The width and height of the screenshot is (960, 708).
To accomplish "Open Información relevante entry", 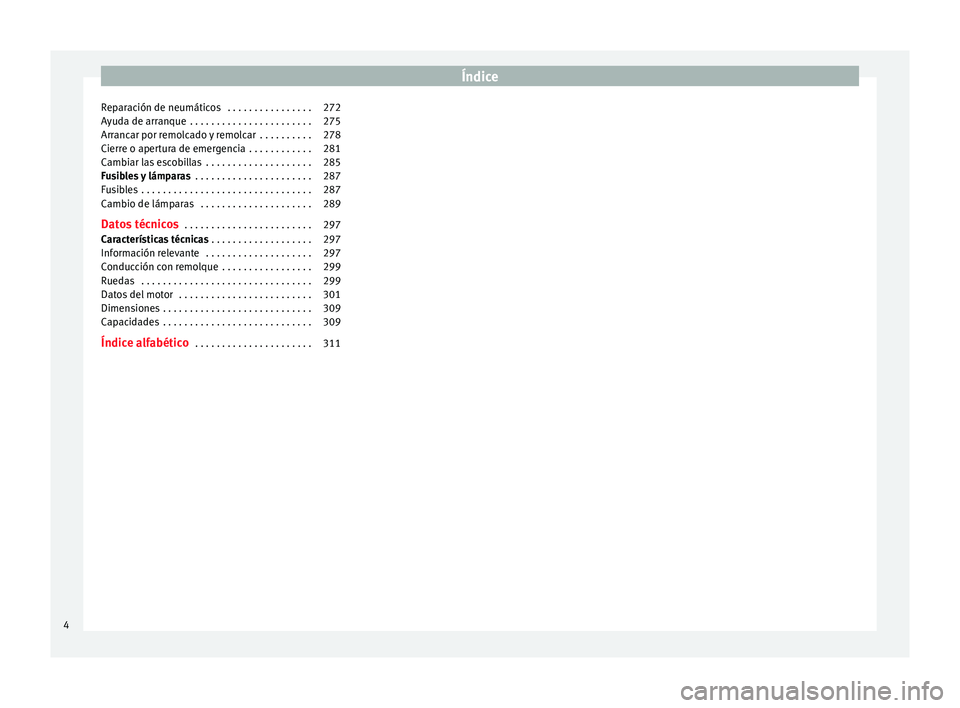I will click(150, 254).
